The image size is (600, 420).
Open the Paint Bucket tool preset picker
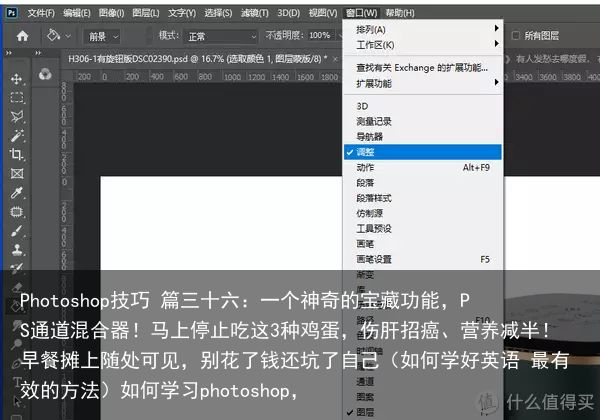(58, 36)
